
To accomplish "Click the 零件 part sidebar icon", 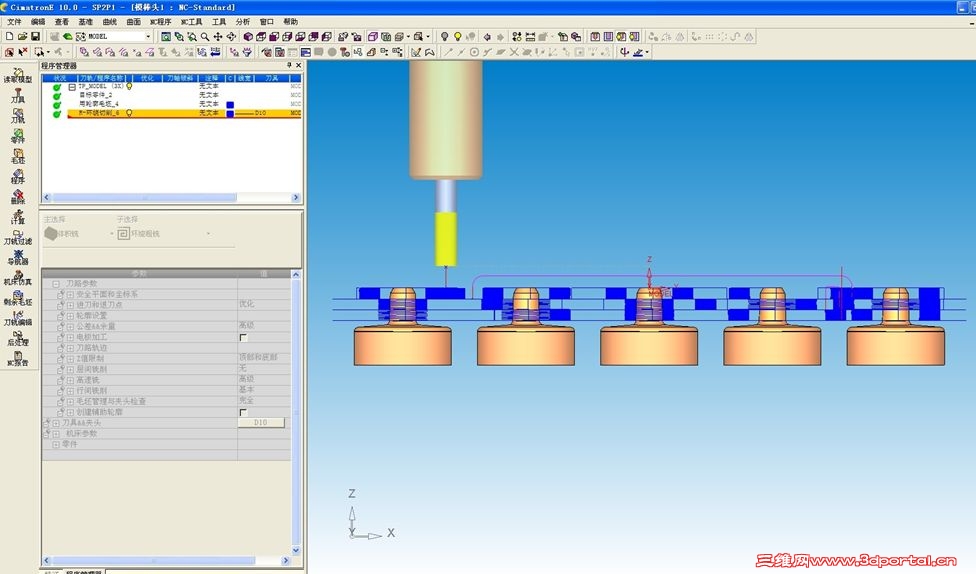I will pyautogui.click(x=17, y=136).
